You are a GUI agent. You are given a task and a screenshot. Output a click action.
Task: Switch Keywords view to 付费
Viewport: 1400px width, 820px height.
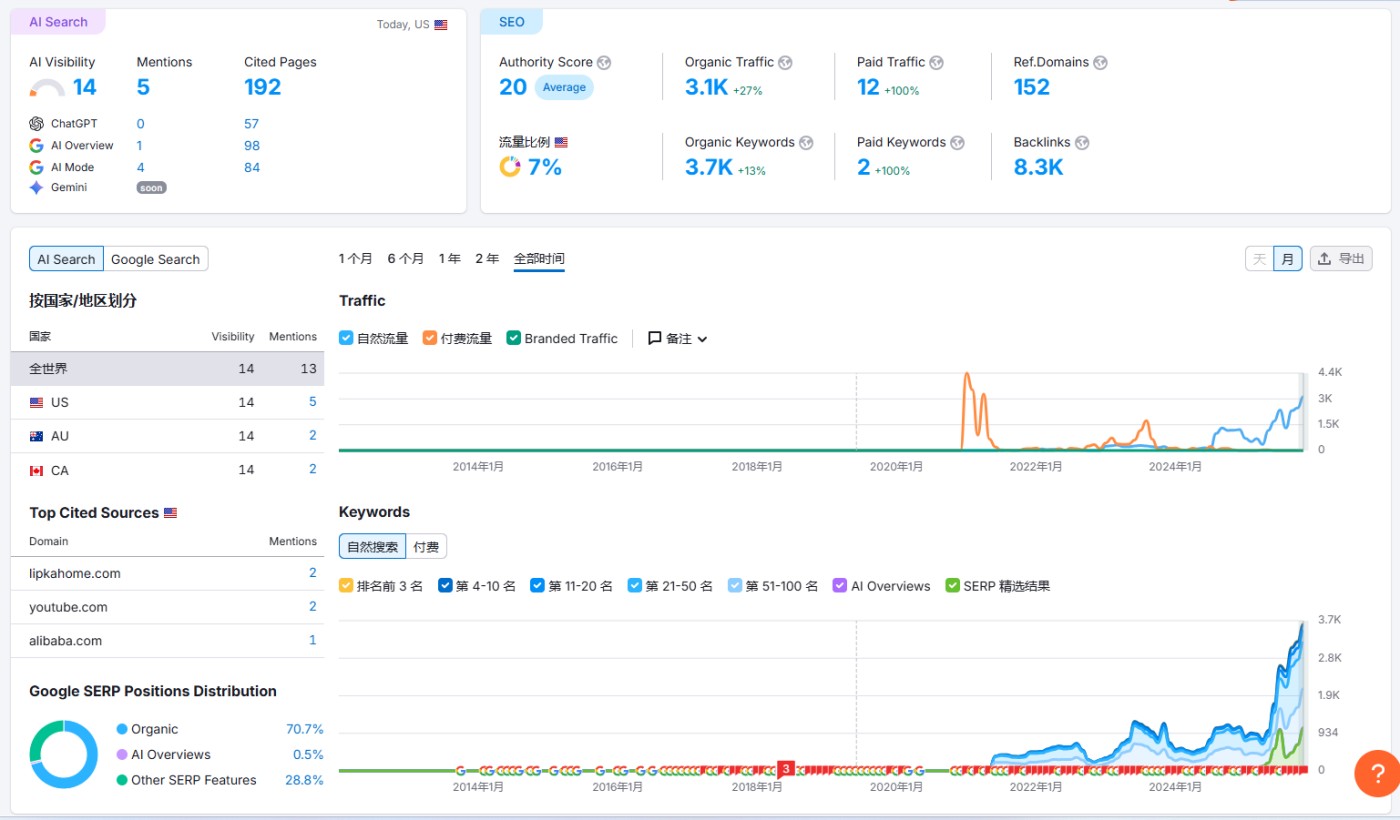[x=426, y=547]
